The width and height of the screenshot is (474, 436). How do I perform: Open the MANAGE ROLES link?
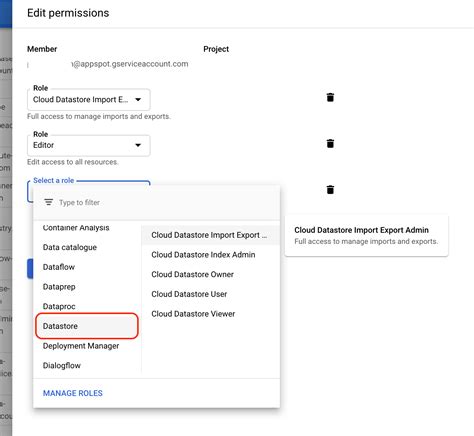click(73, 393)
